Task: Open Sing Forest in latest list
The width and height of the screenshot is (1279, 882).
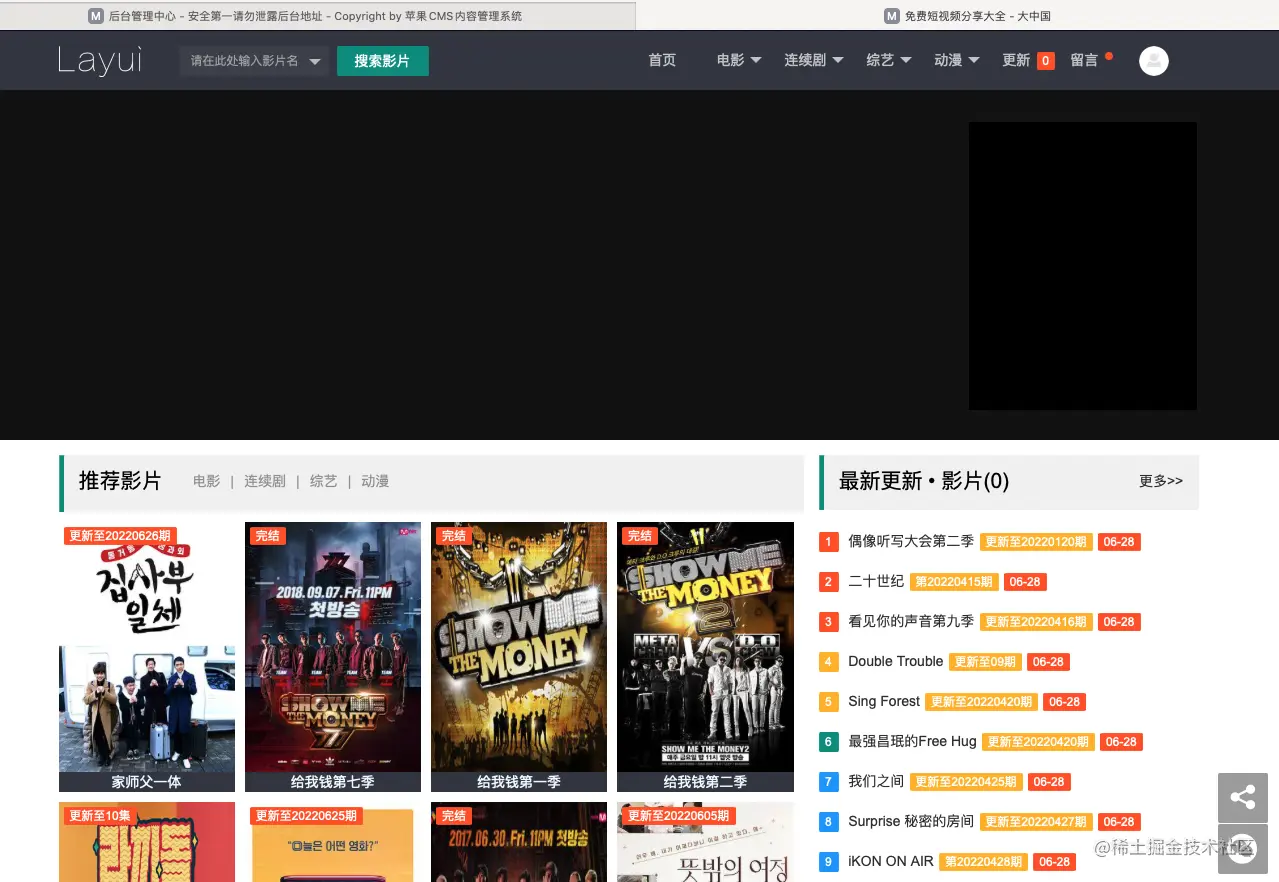Action: pyautogui.click(x=884, y=701)
